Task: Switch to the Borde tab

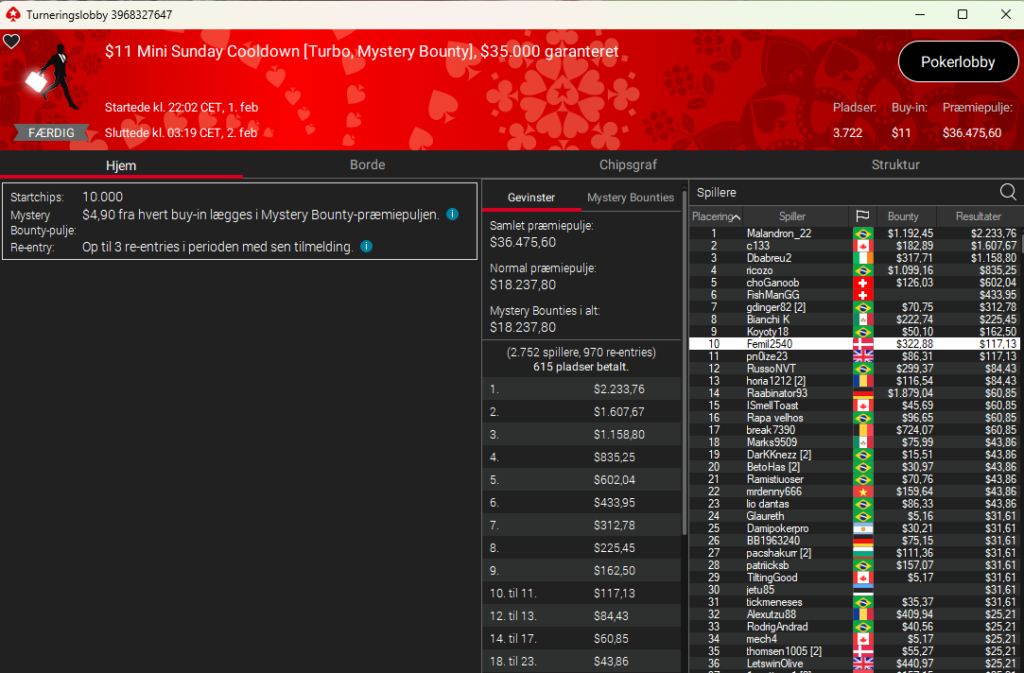Action: point(367,165)
